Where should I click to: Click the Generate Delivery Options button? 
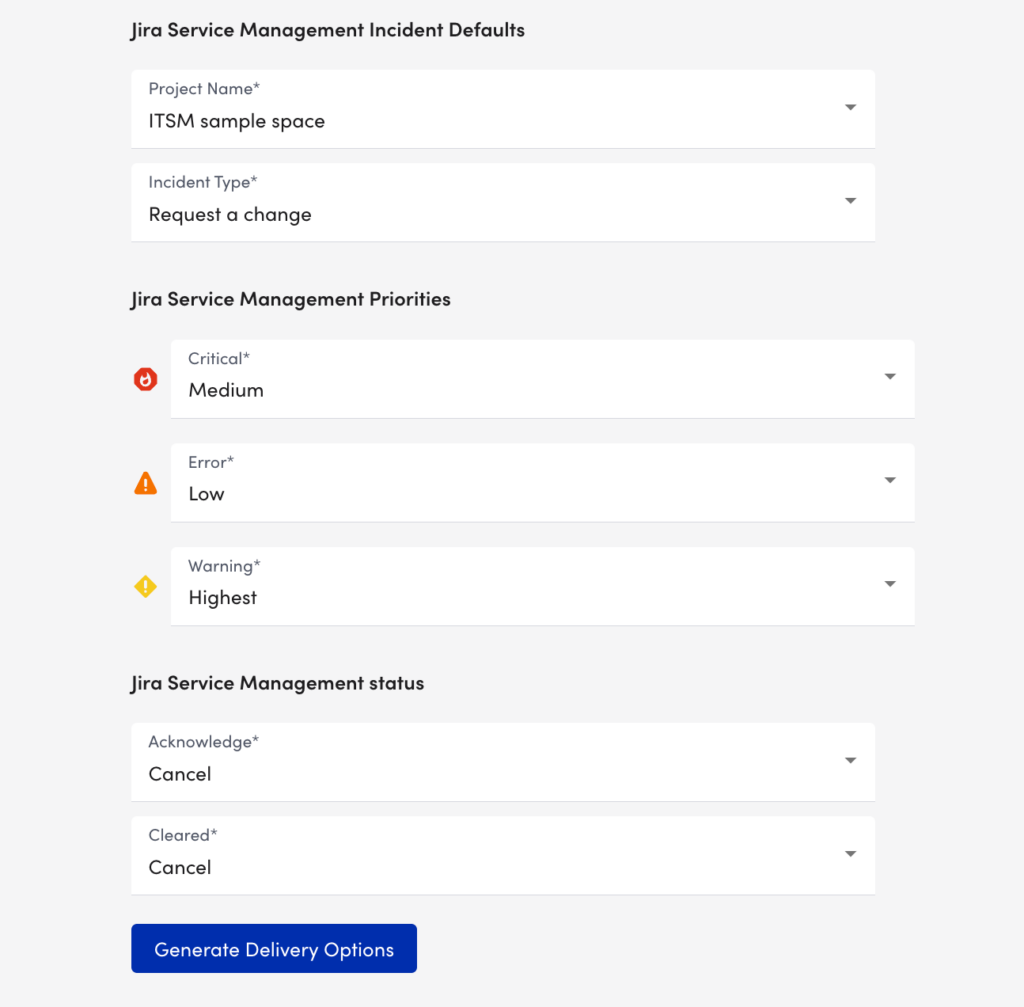tap(273, 948)
